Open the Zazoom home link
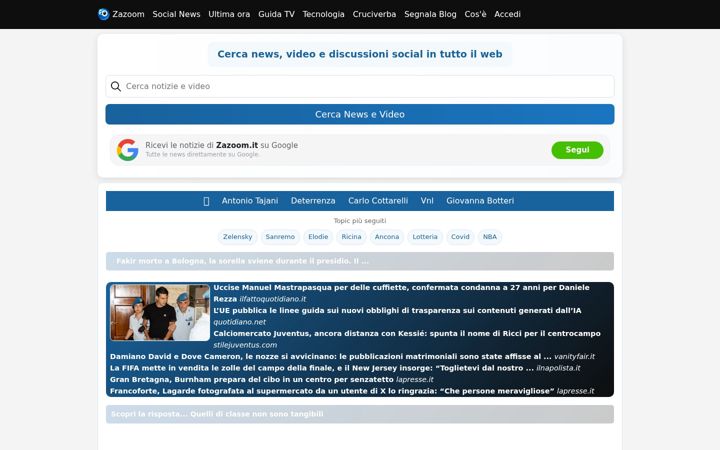This screenshot has height=450, width=720. pos(128,14)
